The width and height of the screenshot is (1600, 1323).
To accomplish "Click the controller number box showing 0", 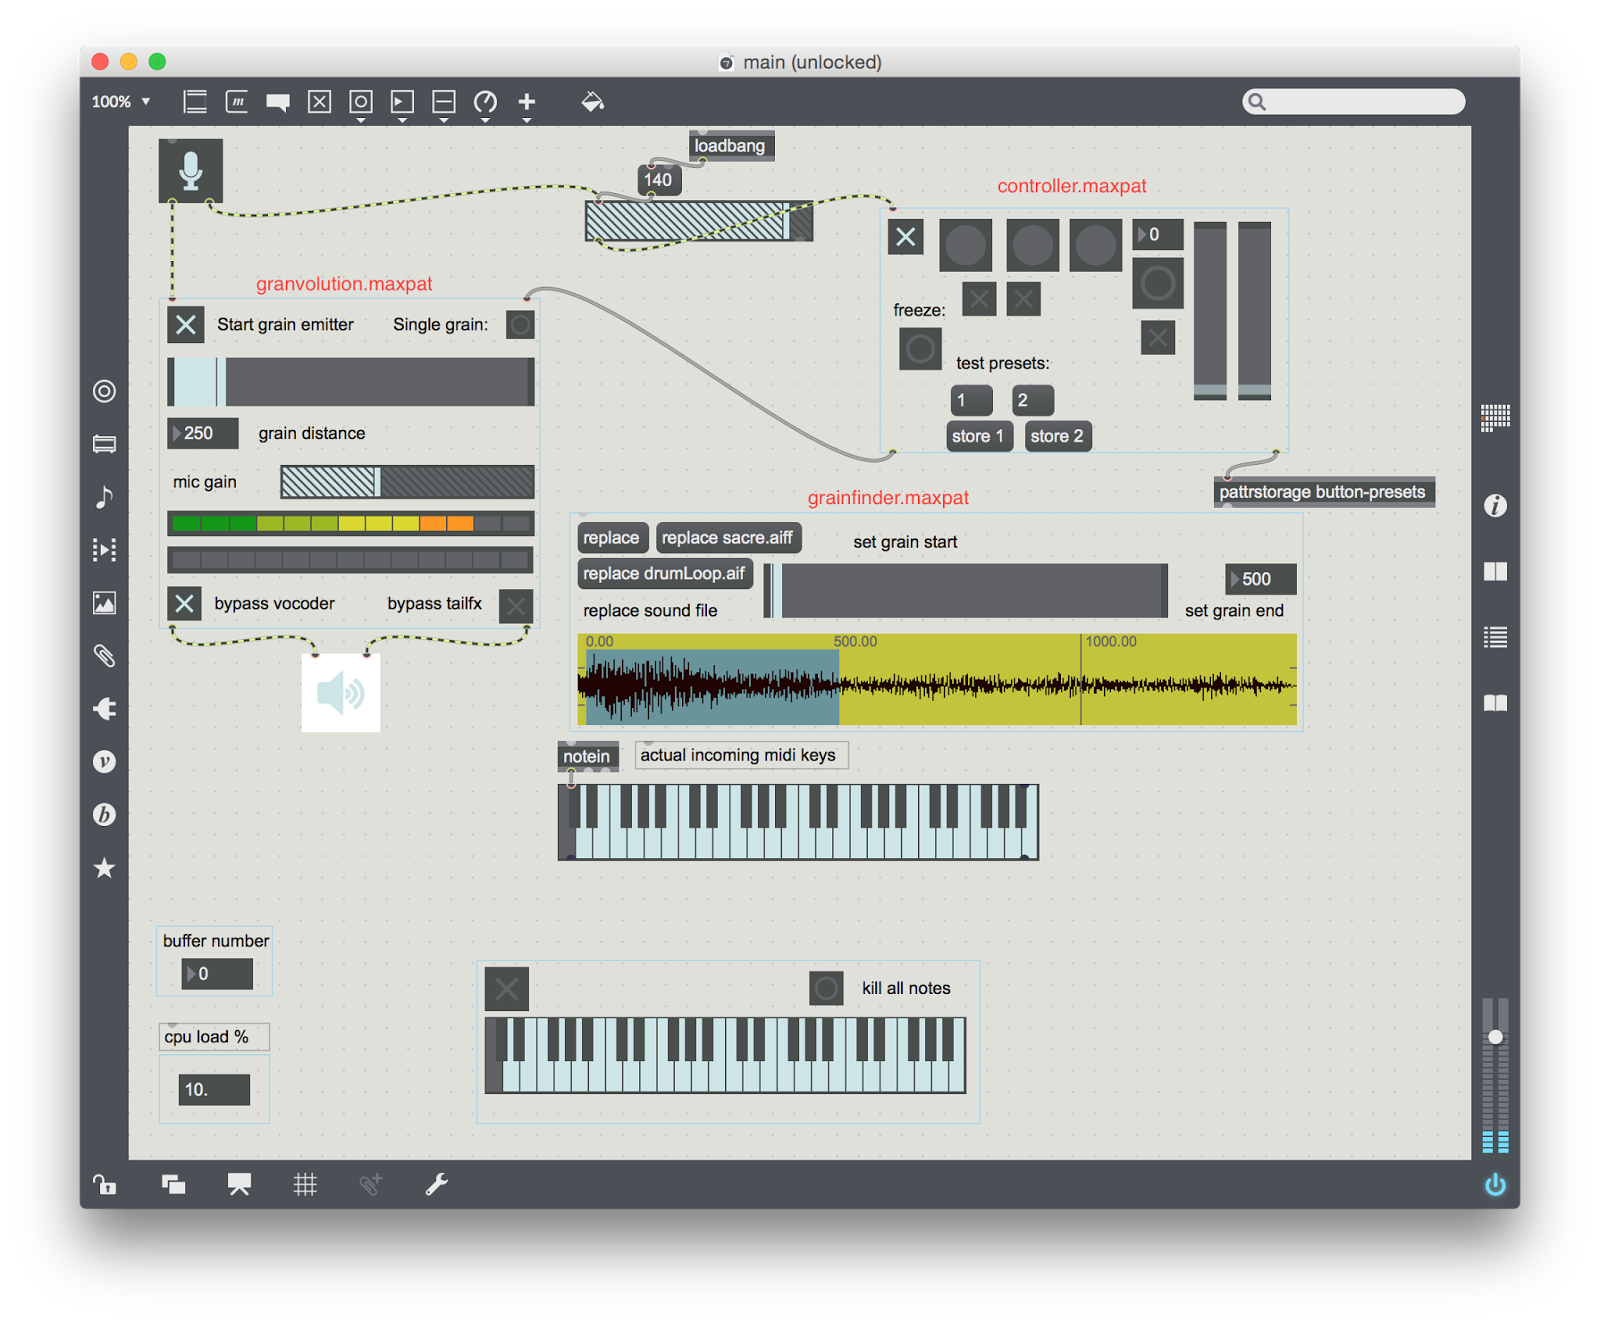I will 1158,235.
